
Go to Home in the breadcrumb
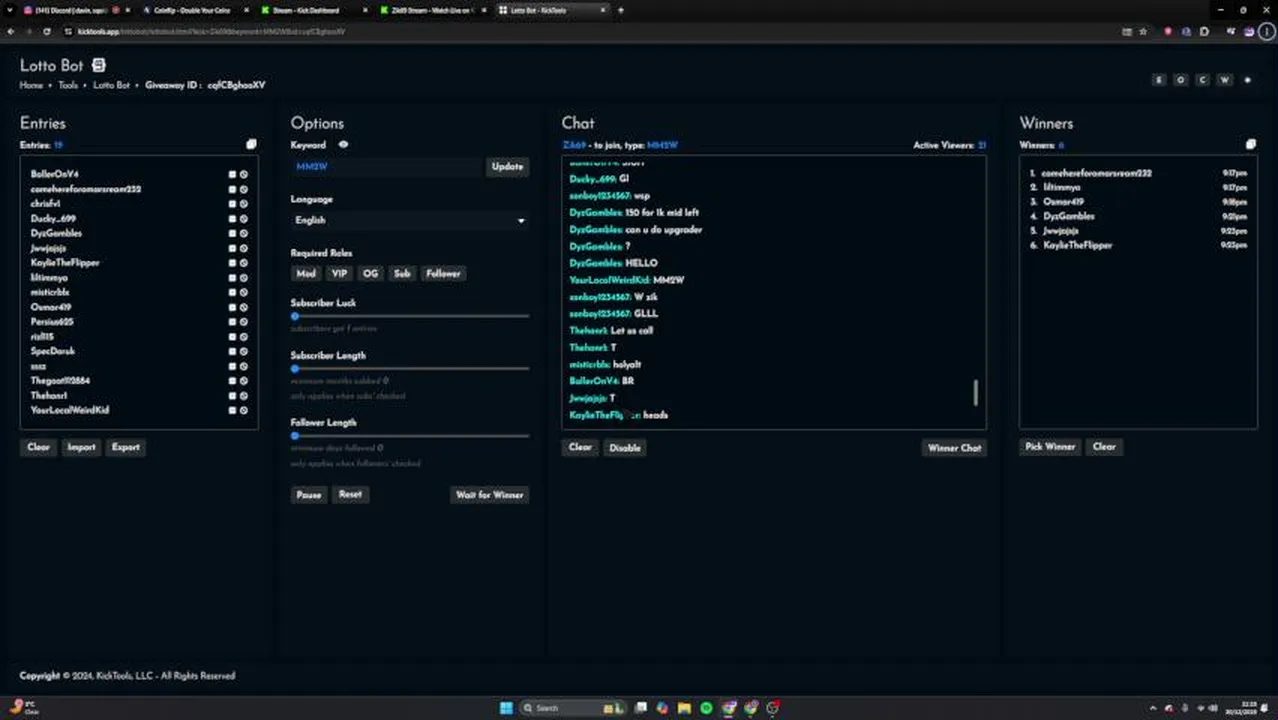pyautogui.click(x=31, y=85)
